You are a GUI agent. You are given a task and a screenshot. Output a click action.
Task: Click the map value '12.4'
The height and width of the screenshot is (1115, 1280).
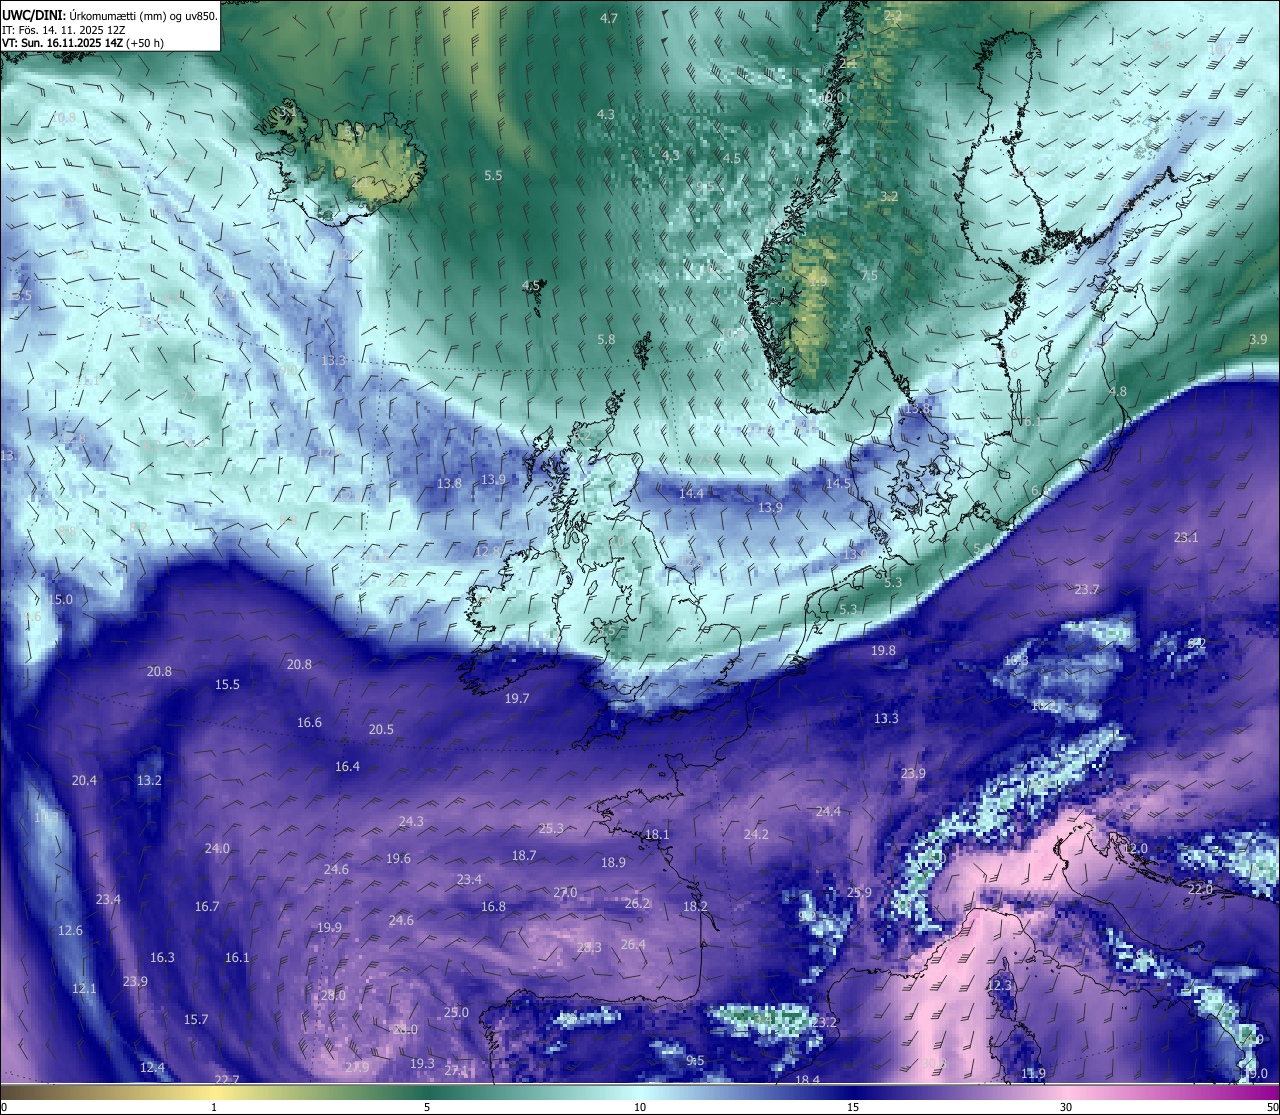click(152, 1067)
